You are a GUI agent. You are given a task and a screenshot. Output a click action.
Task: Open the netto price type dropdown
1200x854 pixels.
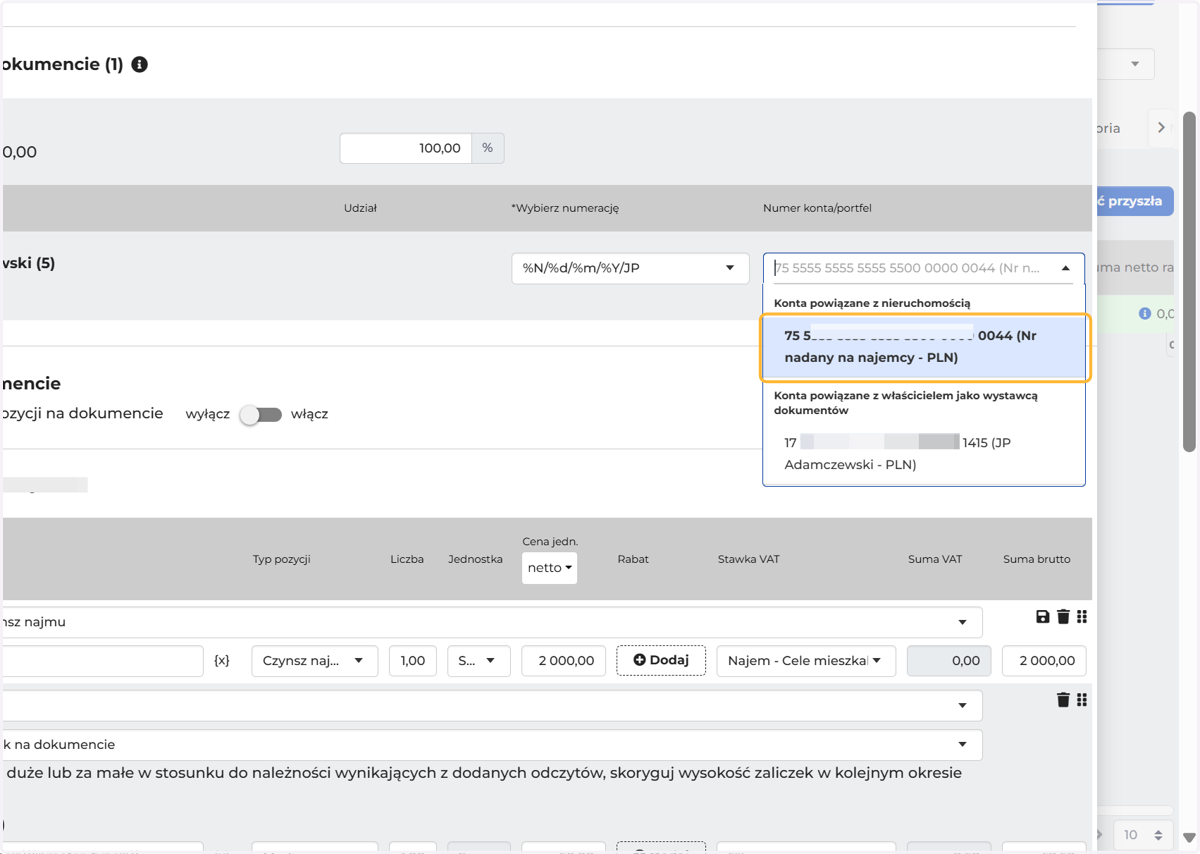pyautogui.click(x=549, y=568)
